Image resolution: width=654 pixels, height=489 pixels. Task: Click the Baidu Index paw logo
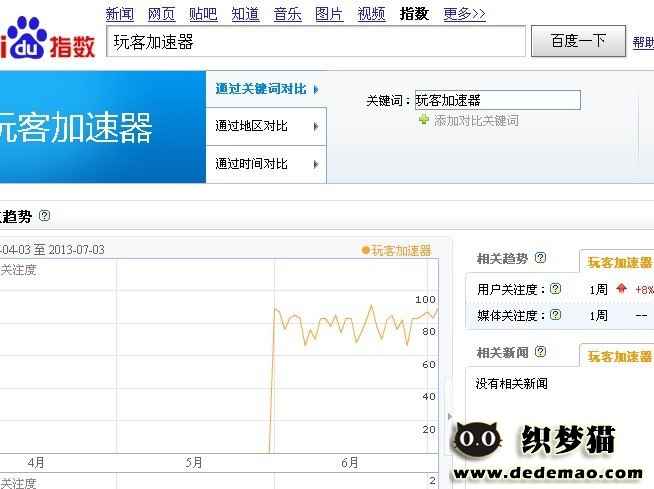point(47,38)
